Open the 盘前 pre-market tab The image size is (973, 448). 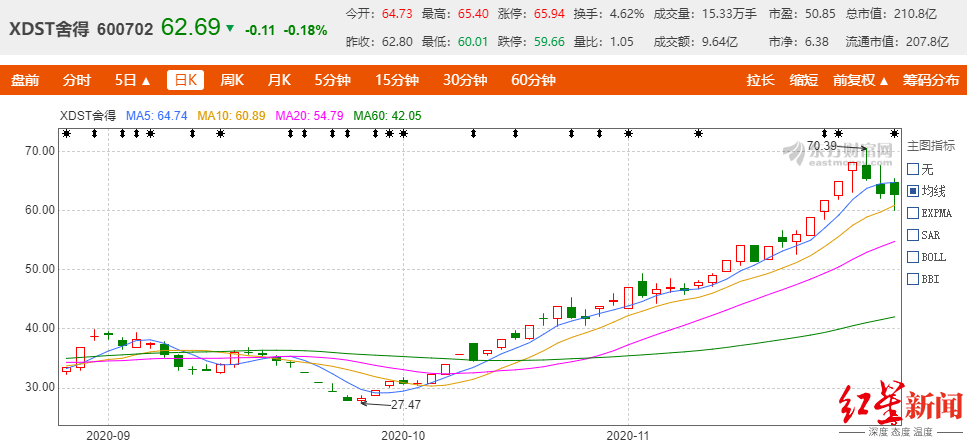[25, 80]
